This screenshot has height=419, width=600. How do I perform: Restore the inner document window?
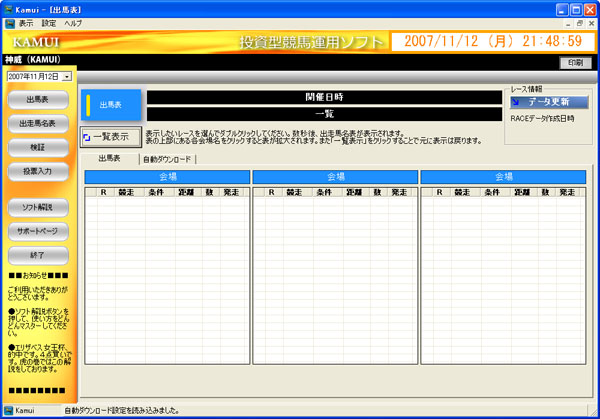(578, 22)
